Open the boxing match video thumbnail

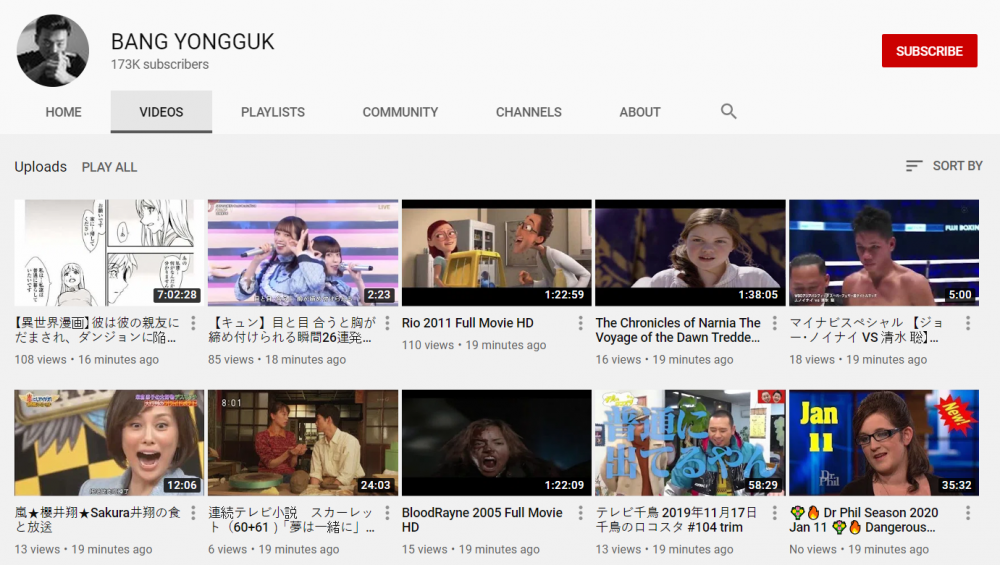(883, 253)
